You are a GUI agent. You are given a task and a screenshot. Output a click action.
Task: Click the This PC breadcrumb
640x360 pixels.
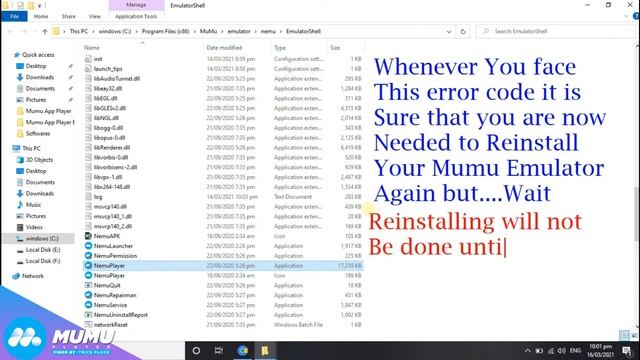pyautogui.click(x=78, y=31)
